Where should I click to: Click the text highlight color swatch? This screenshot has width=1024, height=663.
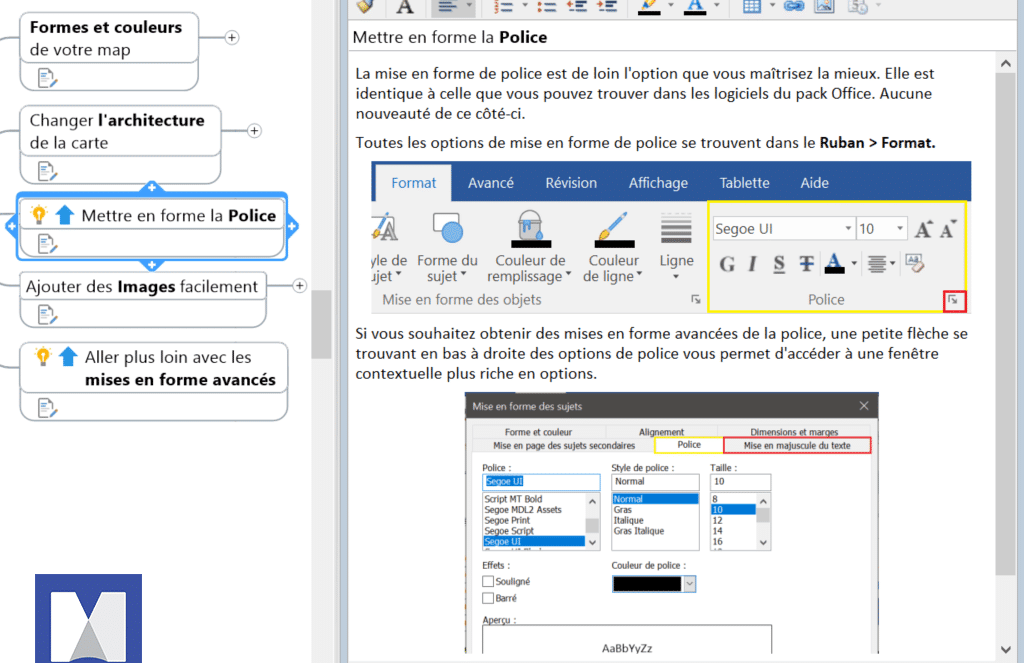(x=650, y=6)
